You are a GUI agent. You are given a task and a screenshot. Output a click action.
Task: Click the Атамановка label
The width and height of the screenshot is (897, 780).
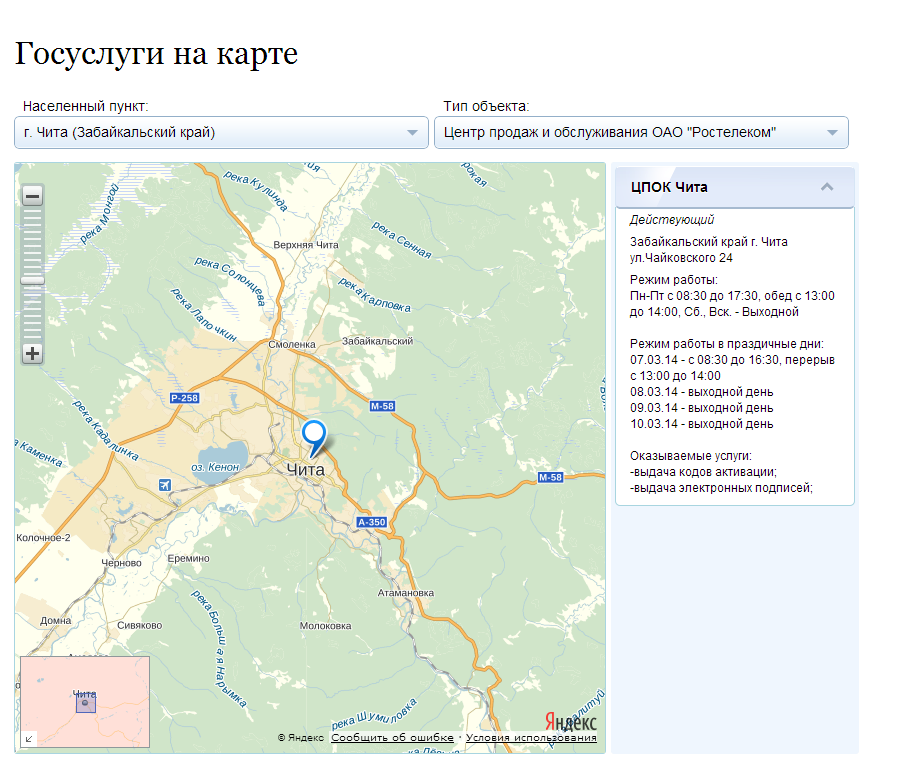point(406,593)
